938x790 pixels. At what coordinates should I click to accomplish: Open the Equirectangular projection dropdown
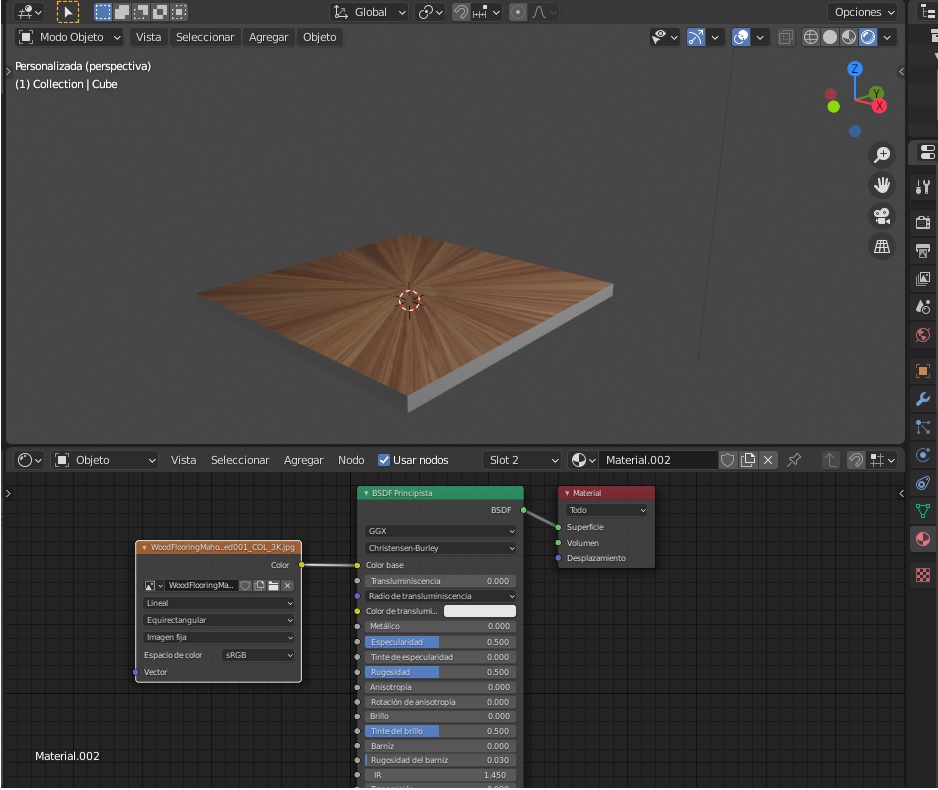point(218,620)
